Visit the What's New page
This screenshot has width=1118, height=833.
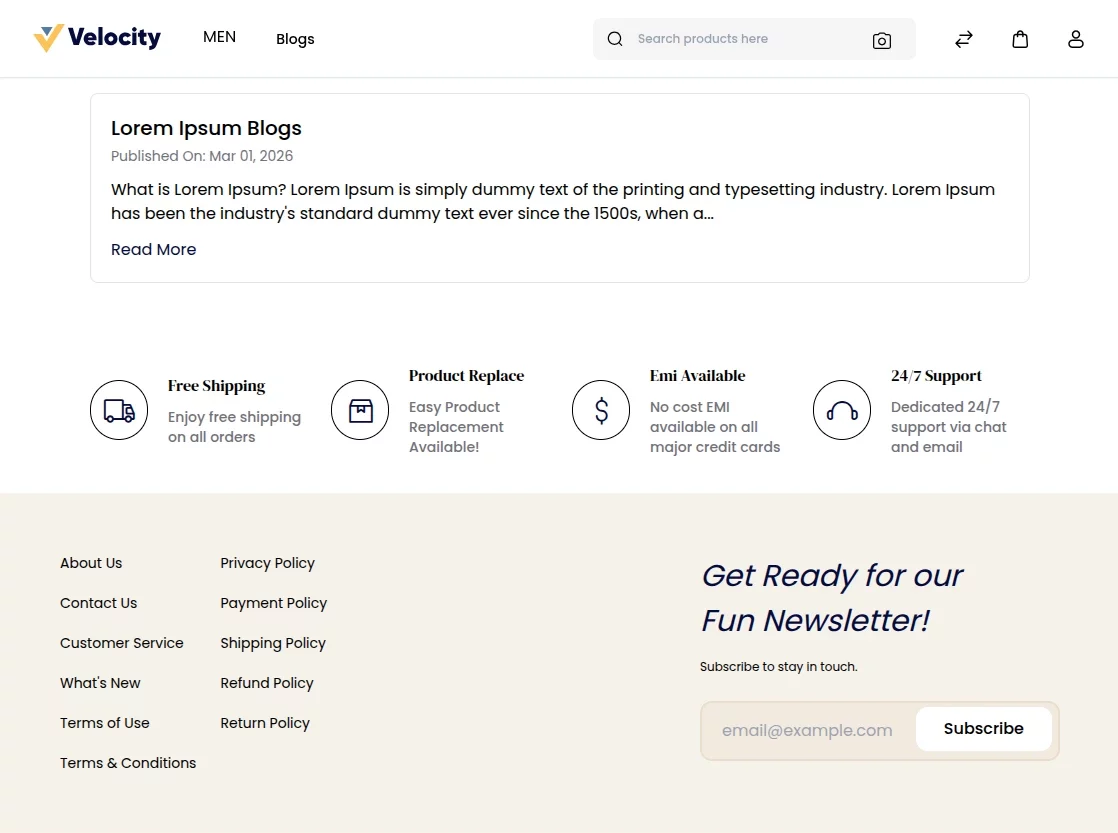[100, 683]
